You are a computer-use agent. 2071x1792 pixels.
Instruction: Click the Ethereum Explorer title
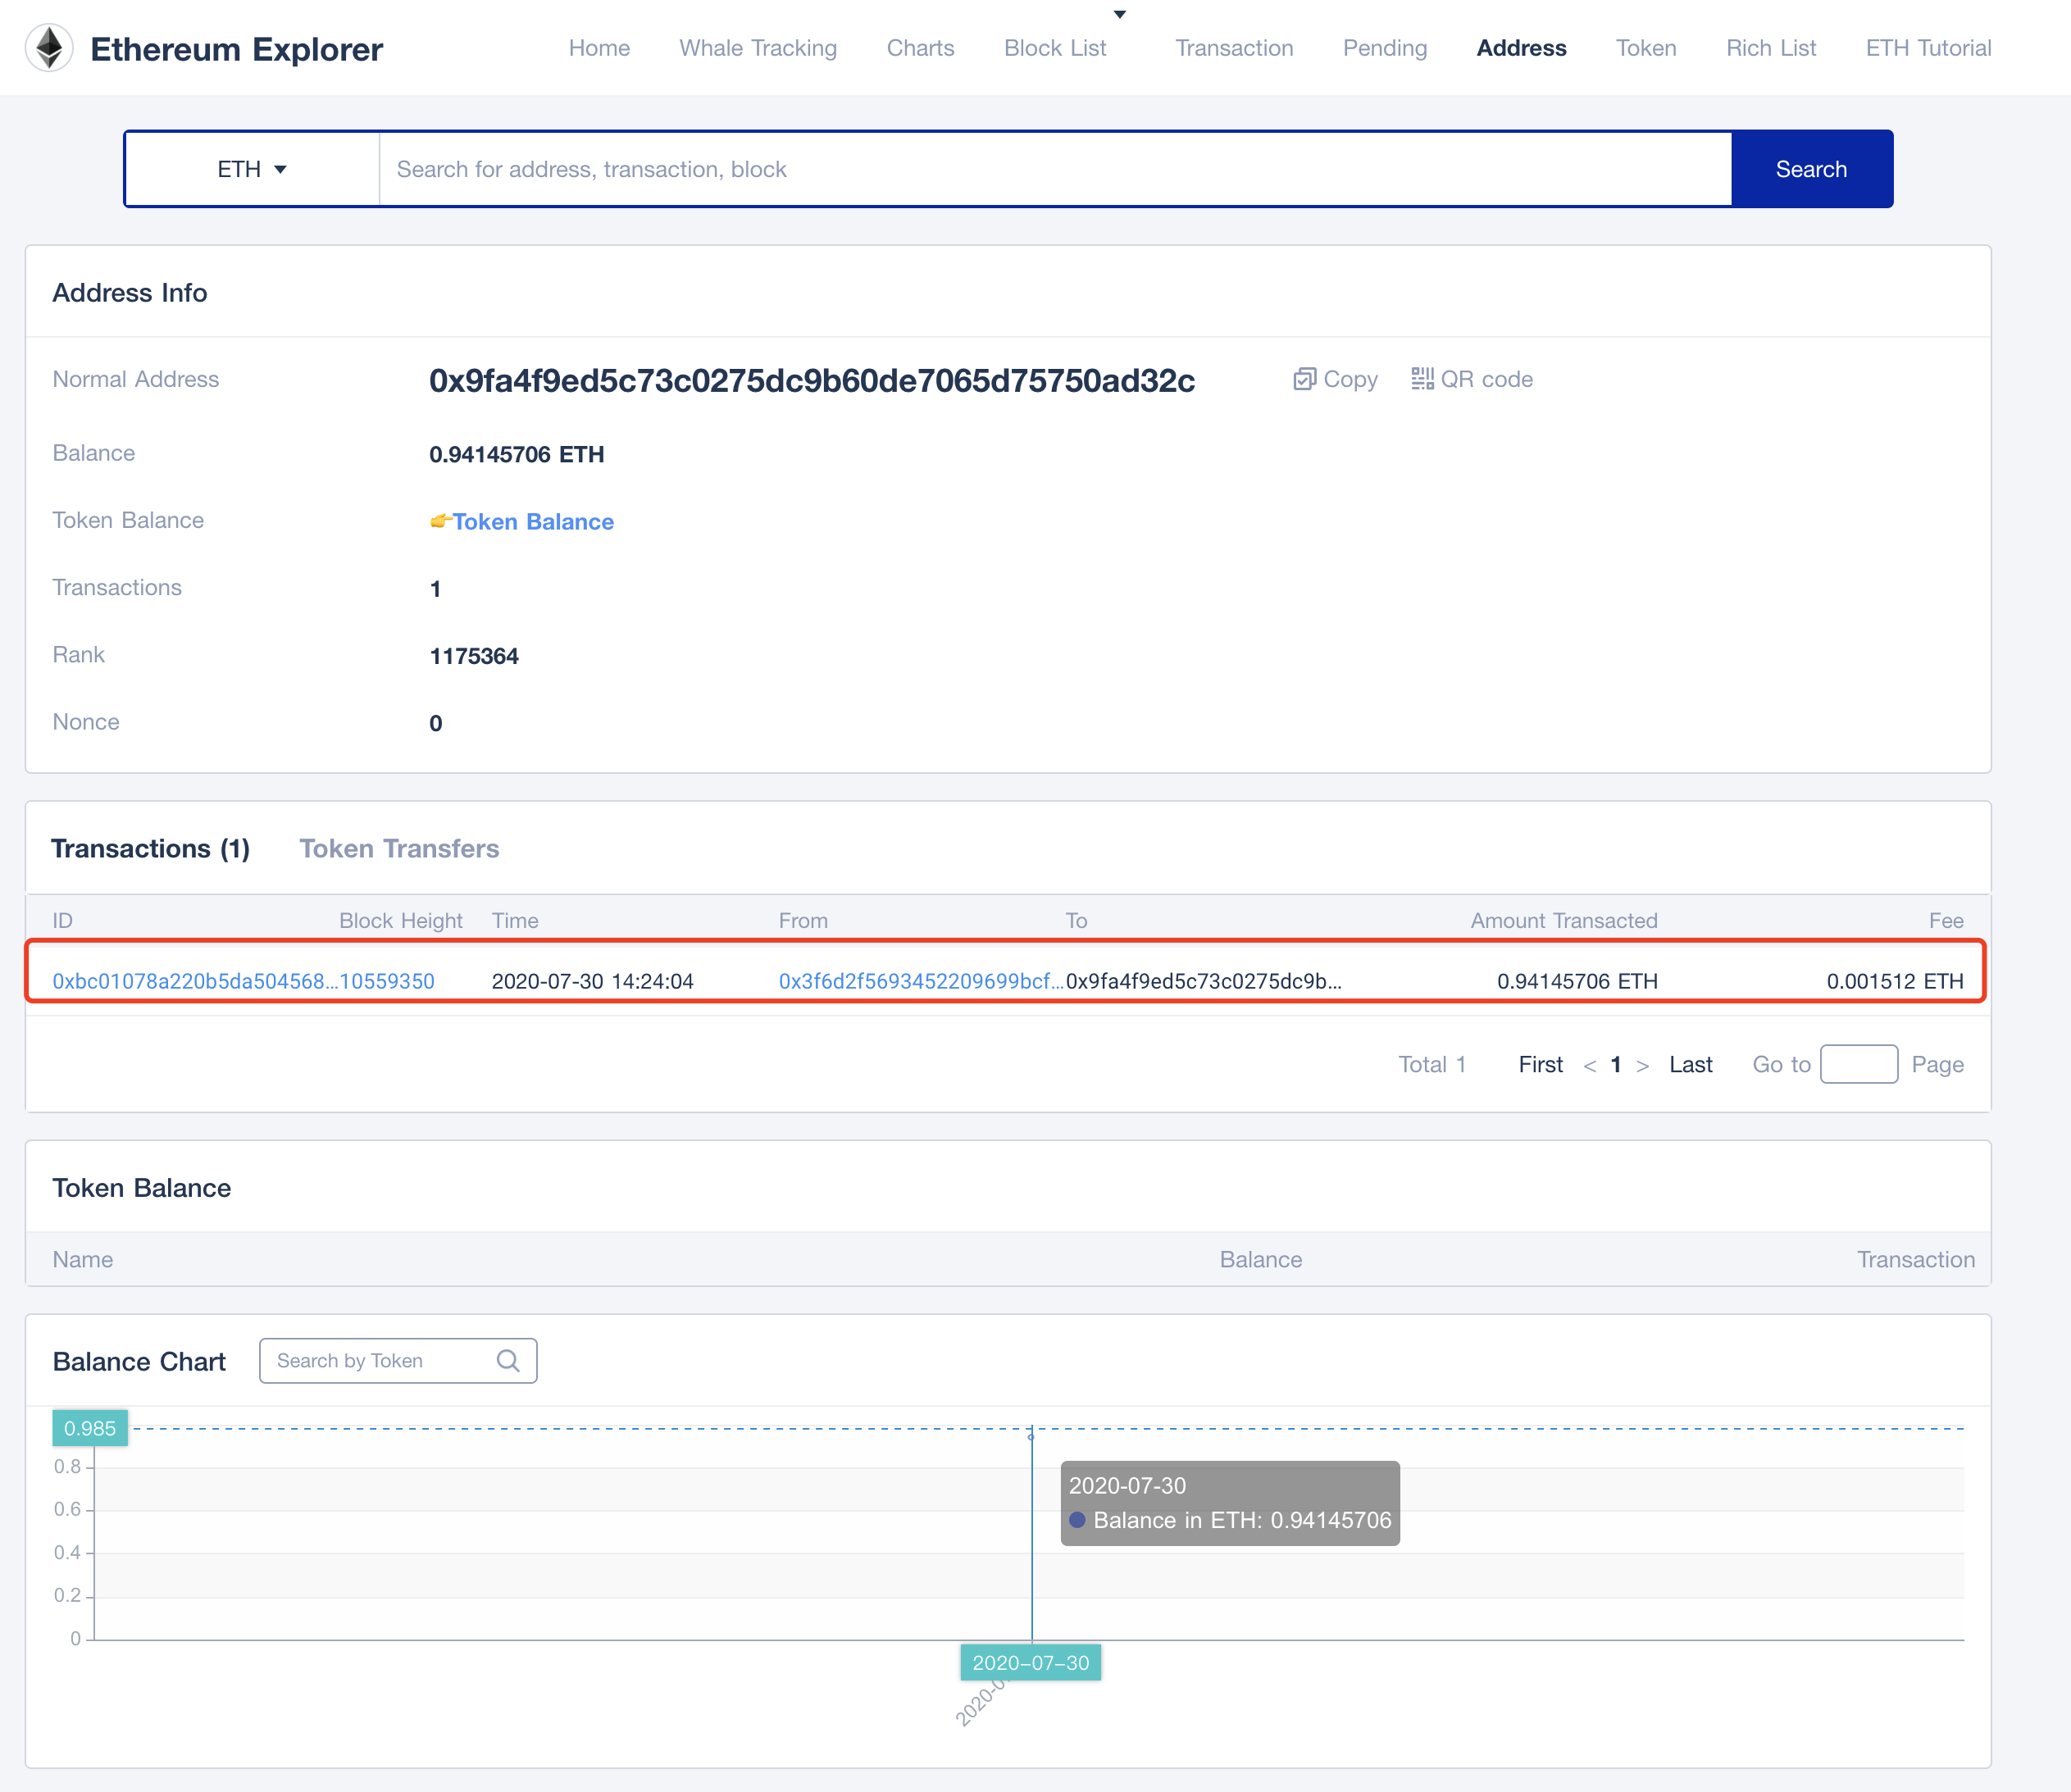point(236,49)
